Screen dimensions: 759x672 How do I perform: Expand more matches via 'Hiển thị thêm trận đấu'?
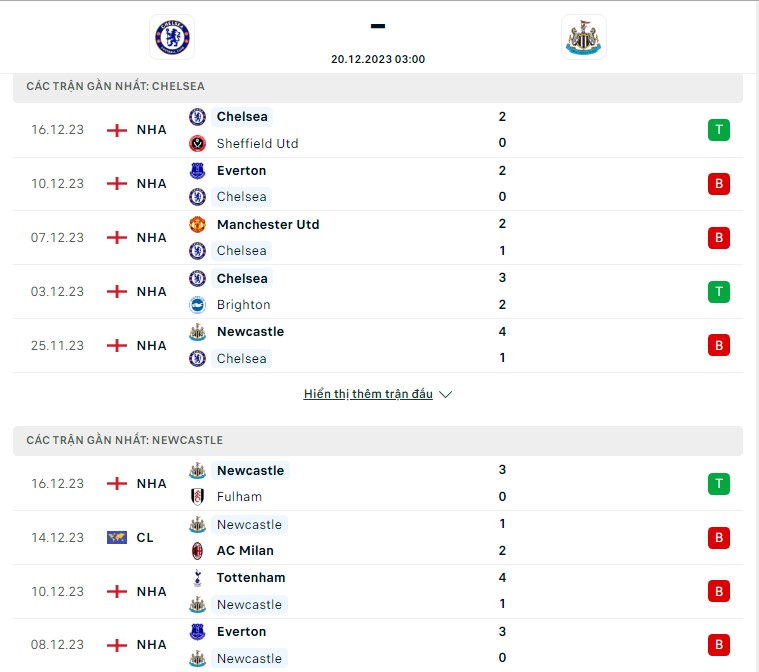[x=368, y=394]
